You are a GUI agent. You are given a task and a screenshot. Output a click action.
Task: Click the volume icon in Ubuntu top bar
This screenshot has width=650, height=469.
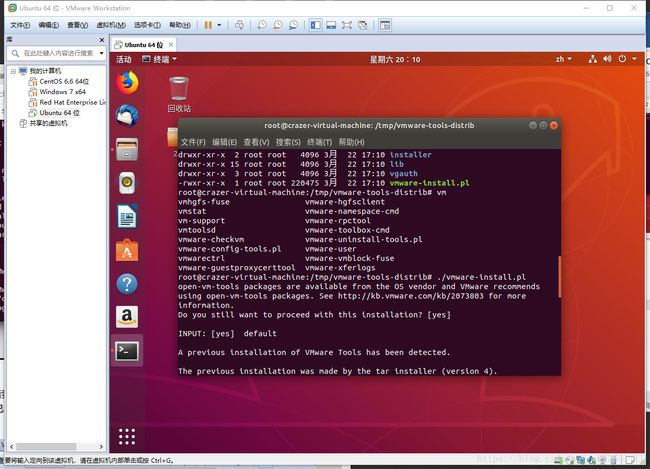(607, 59)
